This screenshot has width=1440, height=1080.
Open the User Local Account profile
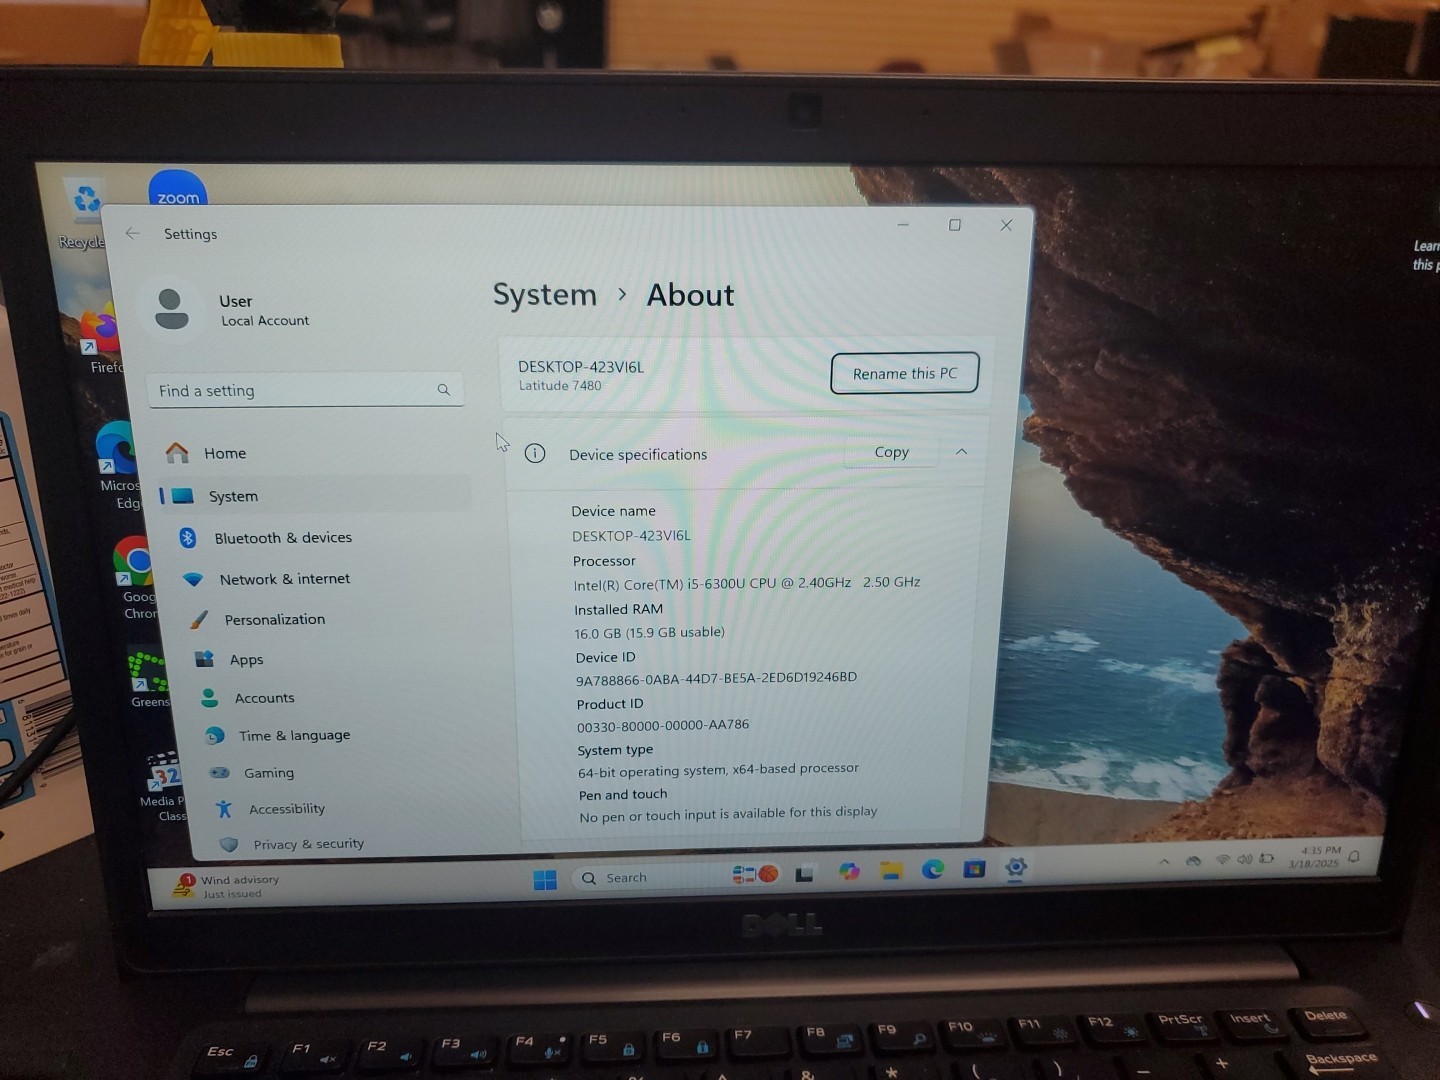(230, 309)
